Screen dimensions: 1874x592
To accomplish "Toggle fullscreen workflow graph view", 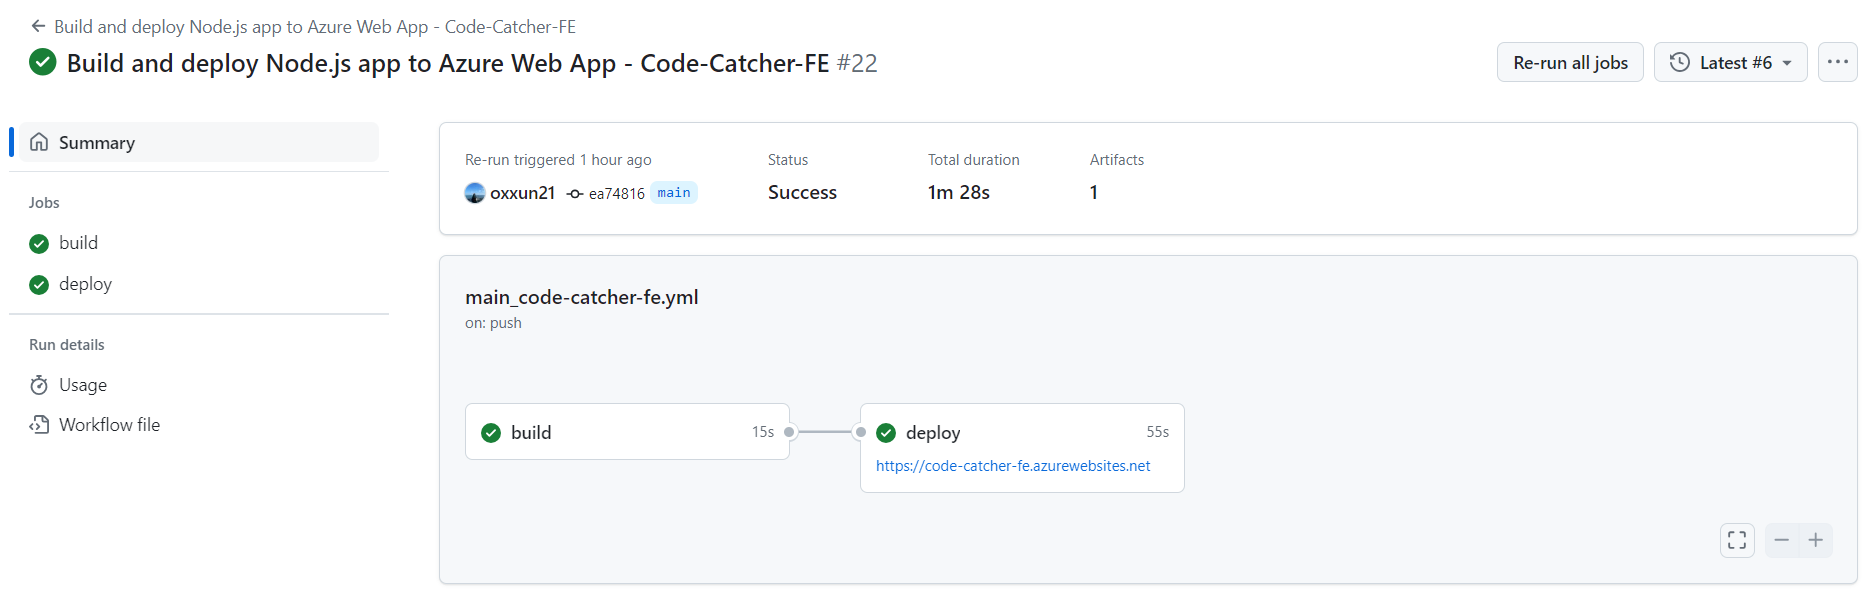I will tap(1737, 540).
